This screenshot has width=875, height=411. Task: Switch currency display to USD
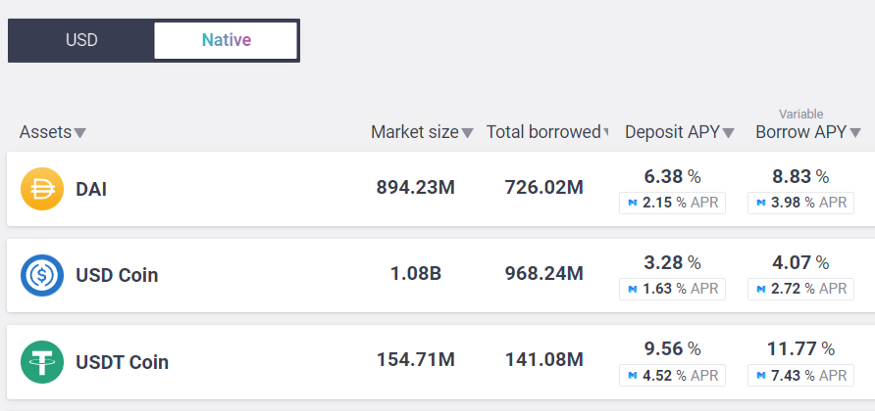pos(81,41)
